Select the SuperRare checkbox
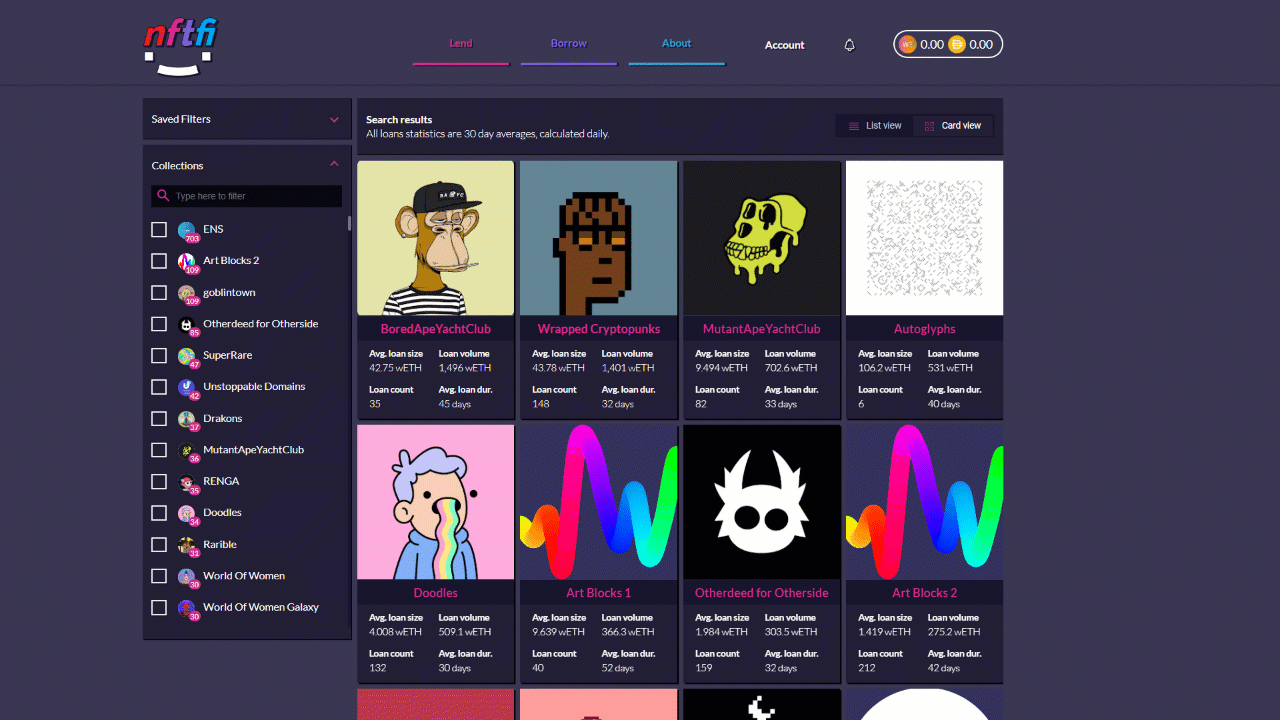Image resolution: width=1280 pixels, height=720 pixels. [x=159, y=356]
